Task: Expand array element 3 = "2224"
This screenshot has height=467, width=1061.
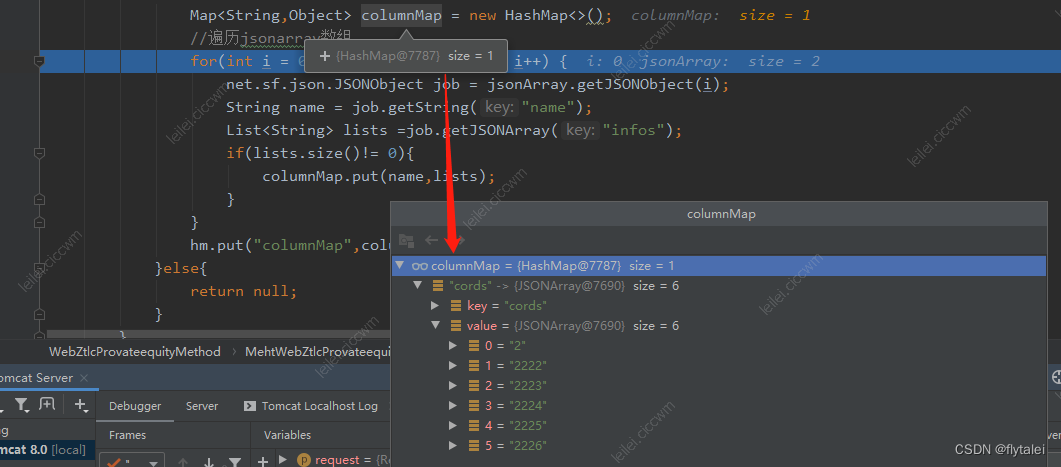Action: [x=453, y=405]
